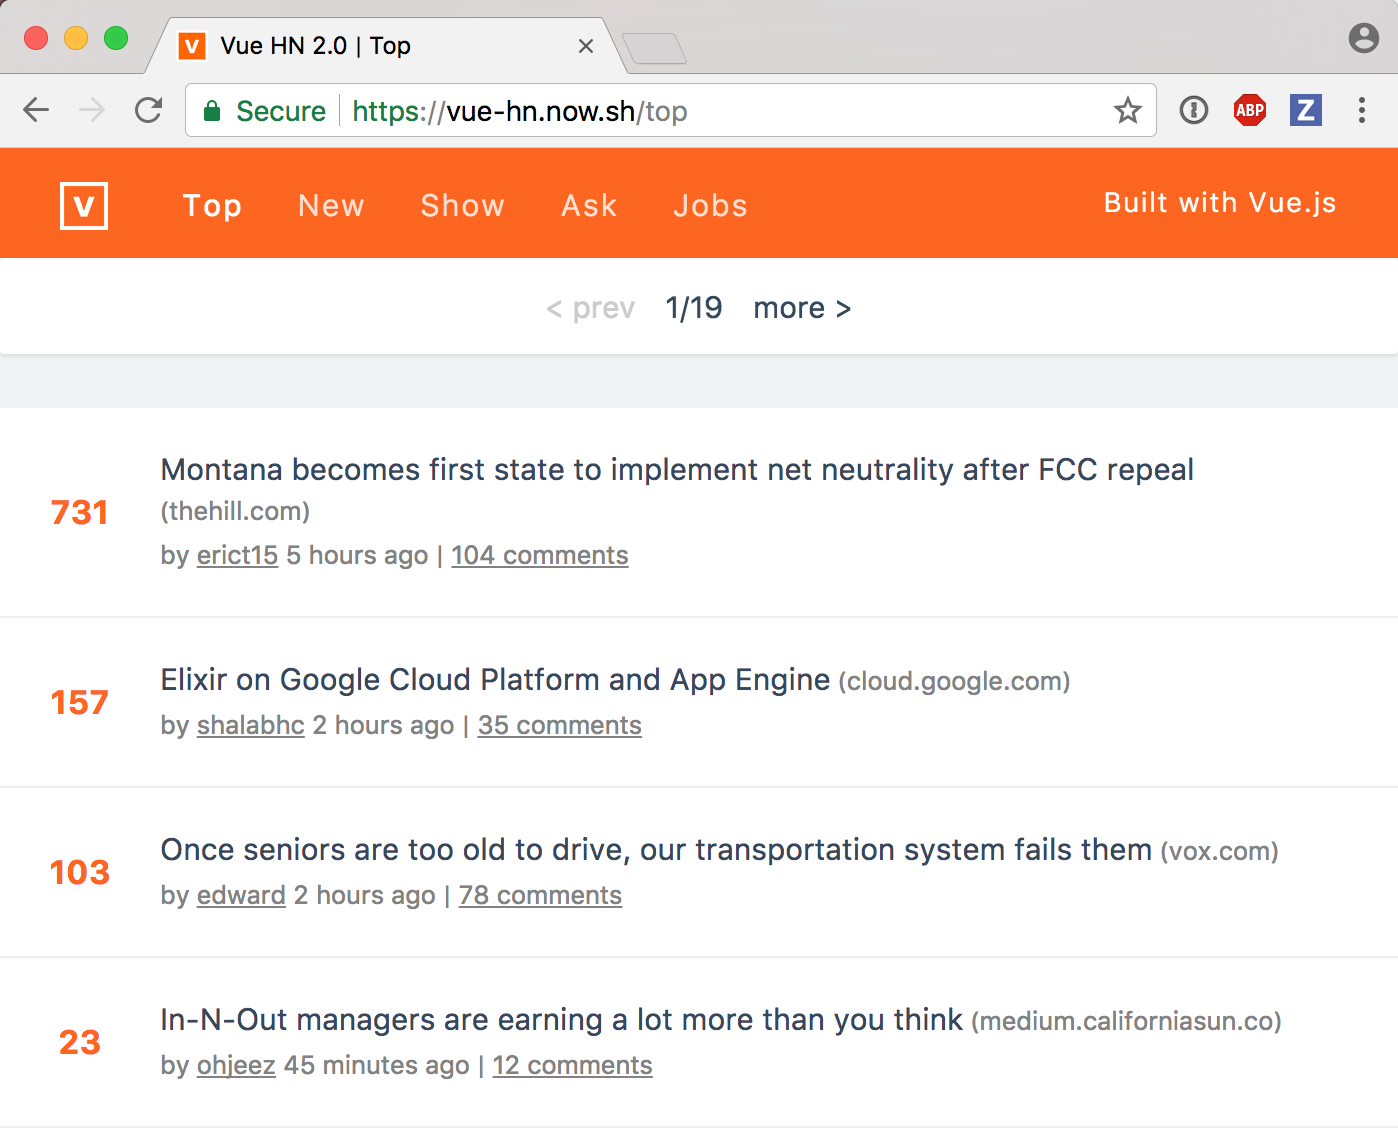Go to the next page via 'more >'
The height and width of the screenshot is (1132, 1398).
tap(801, 308)
